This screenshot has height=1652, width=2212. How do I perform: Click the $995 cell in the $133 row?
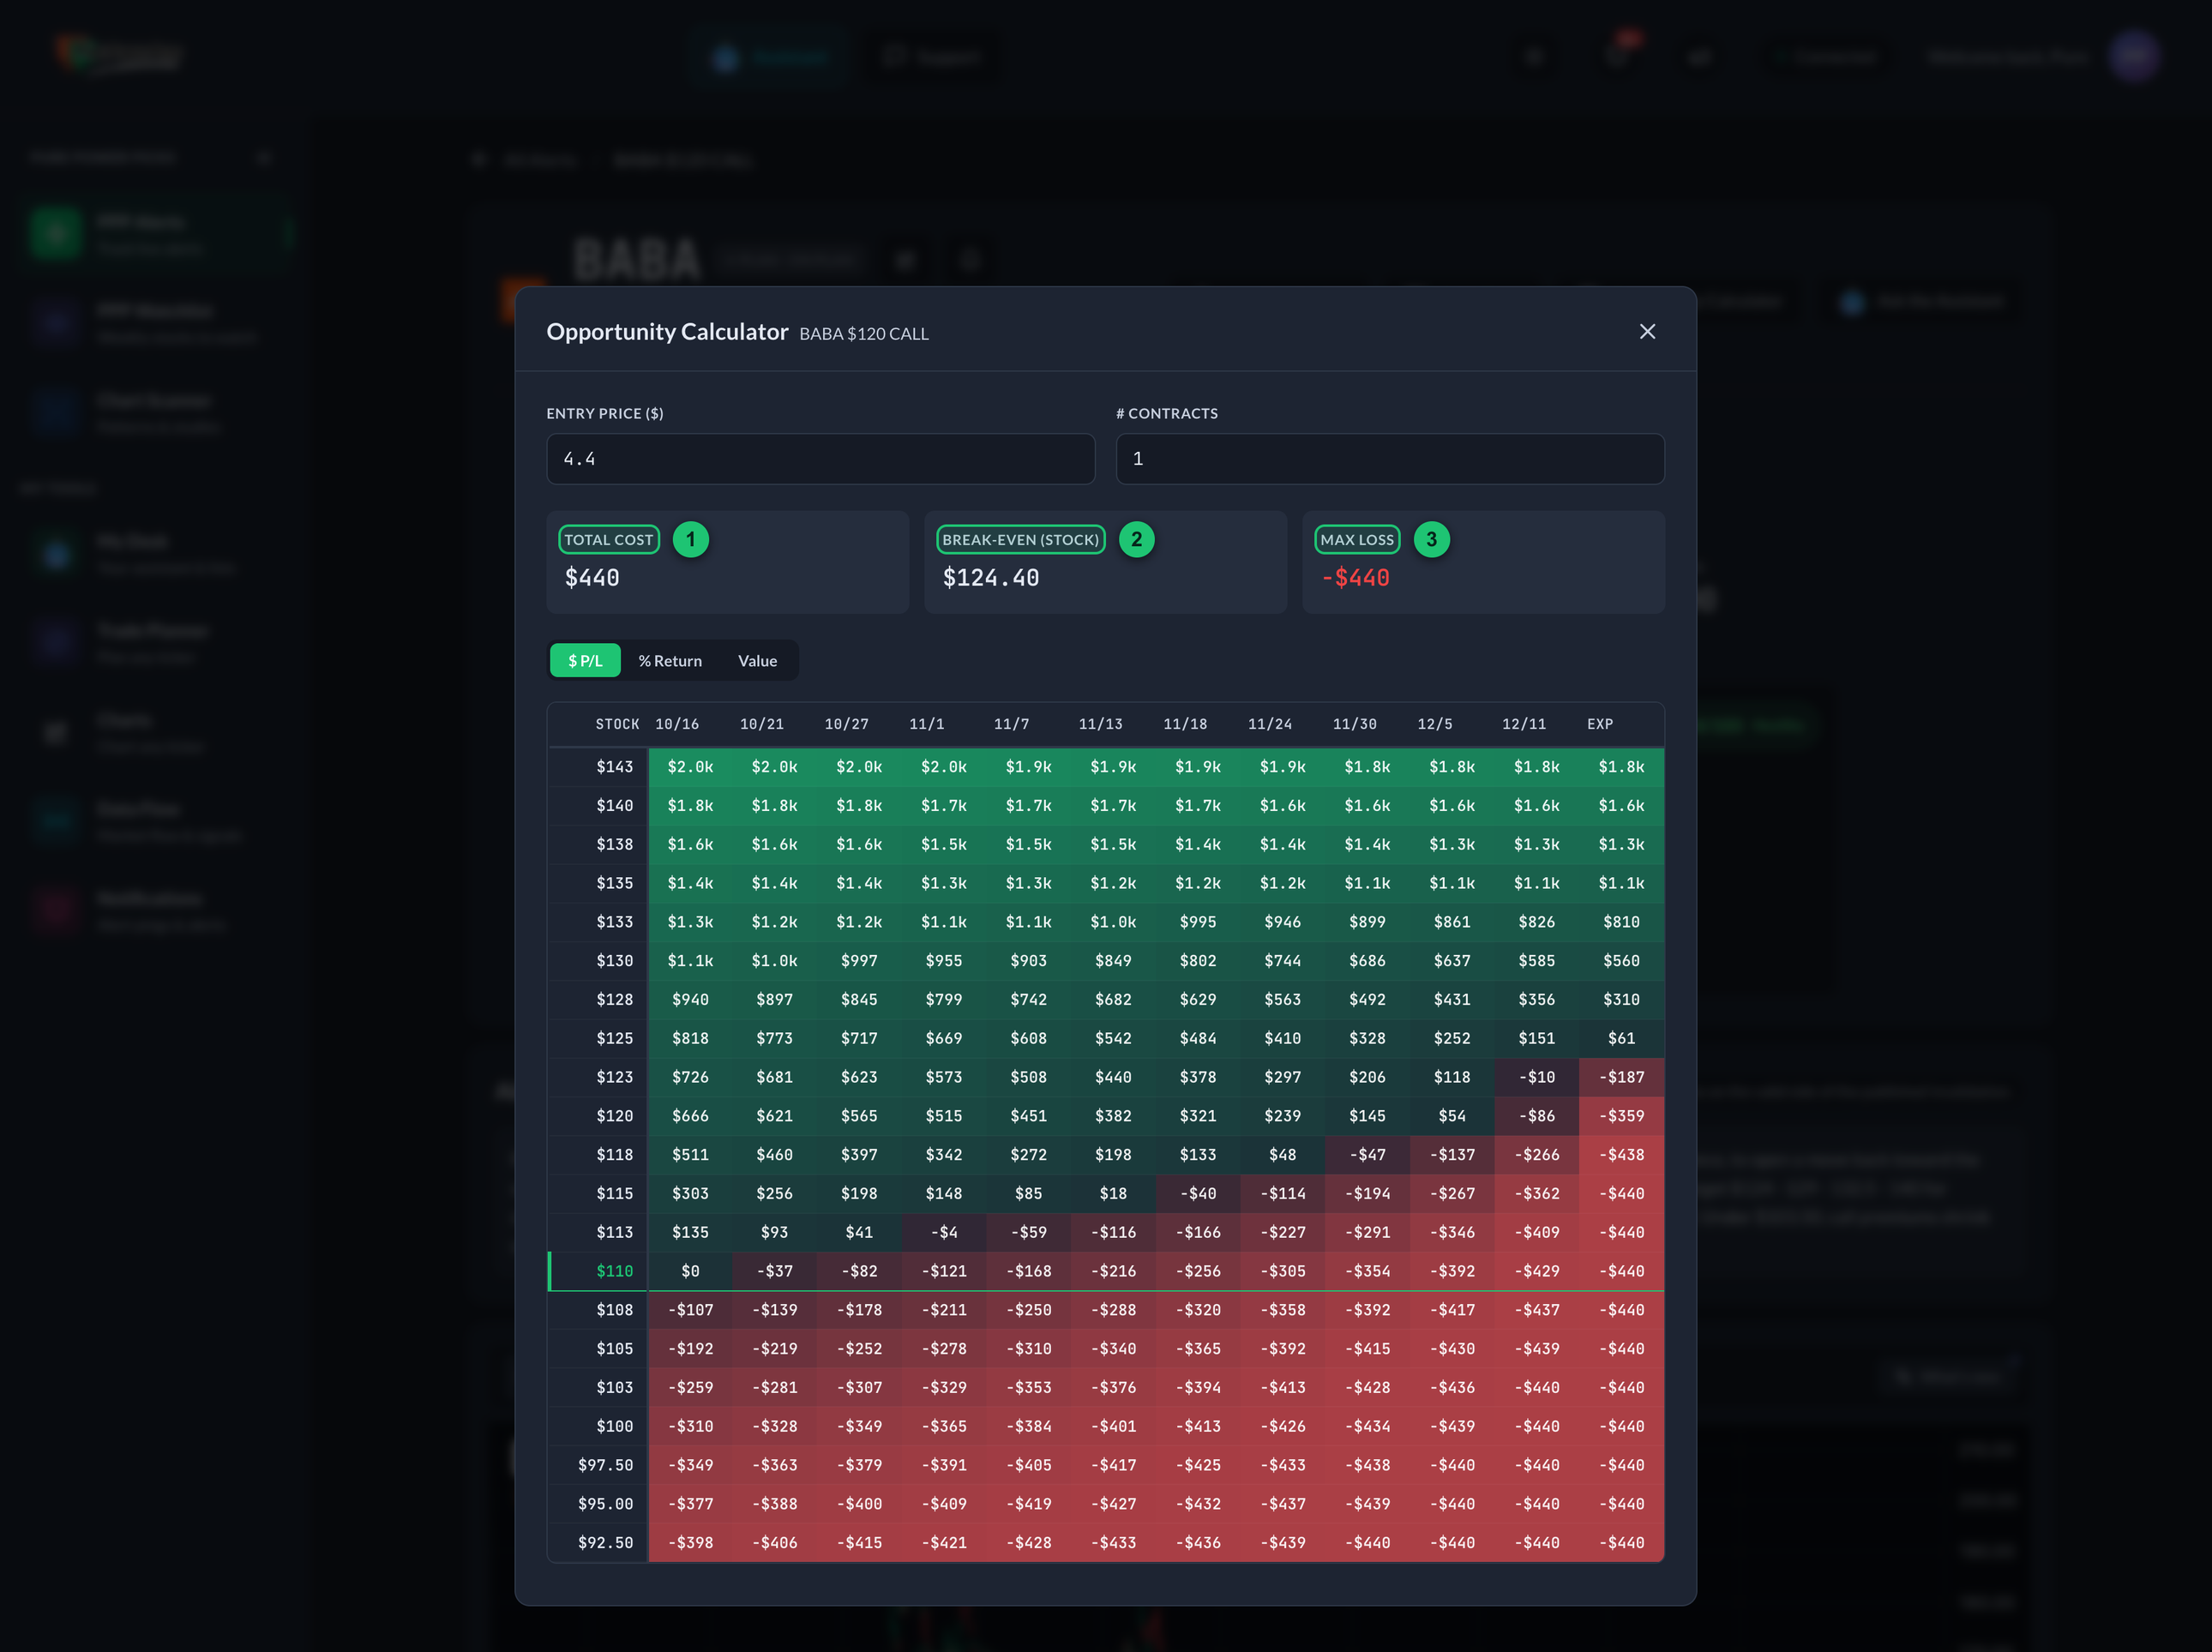1198,922
